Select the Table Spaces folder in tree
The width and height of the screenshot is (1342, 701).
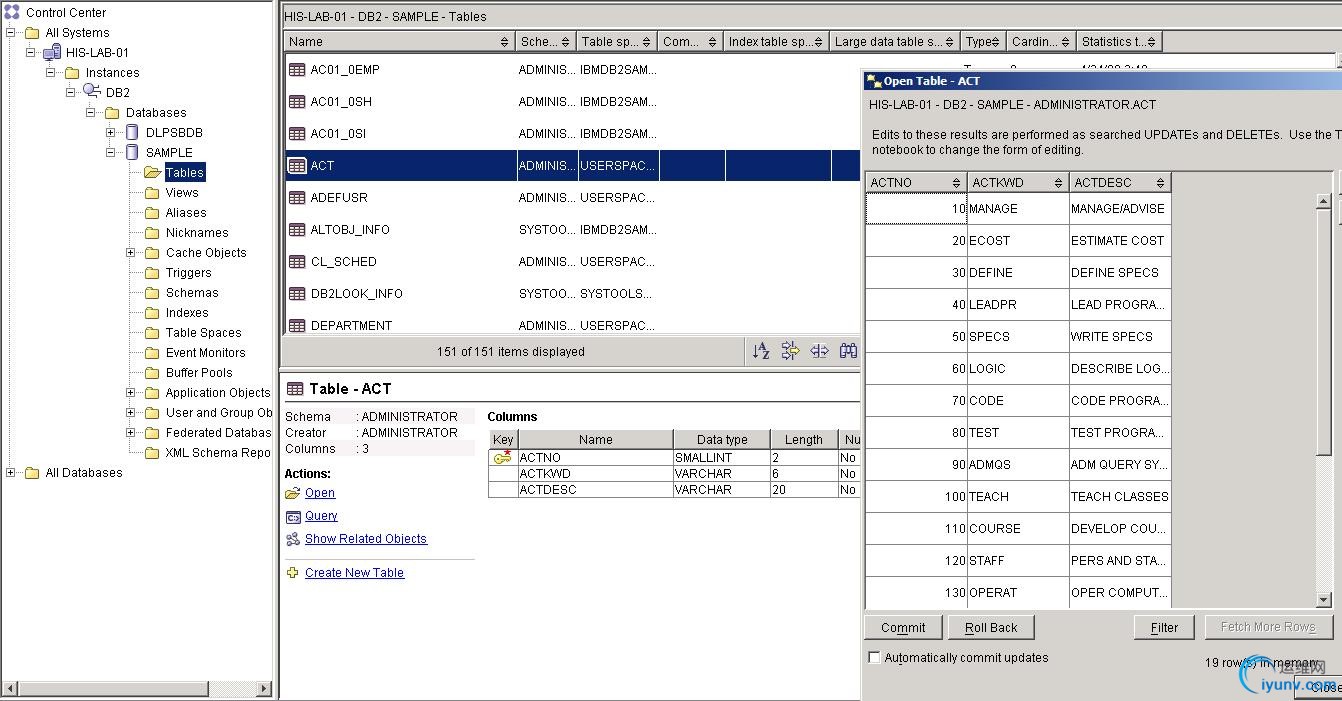pyautogui.click(x=203, y=332)
